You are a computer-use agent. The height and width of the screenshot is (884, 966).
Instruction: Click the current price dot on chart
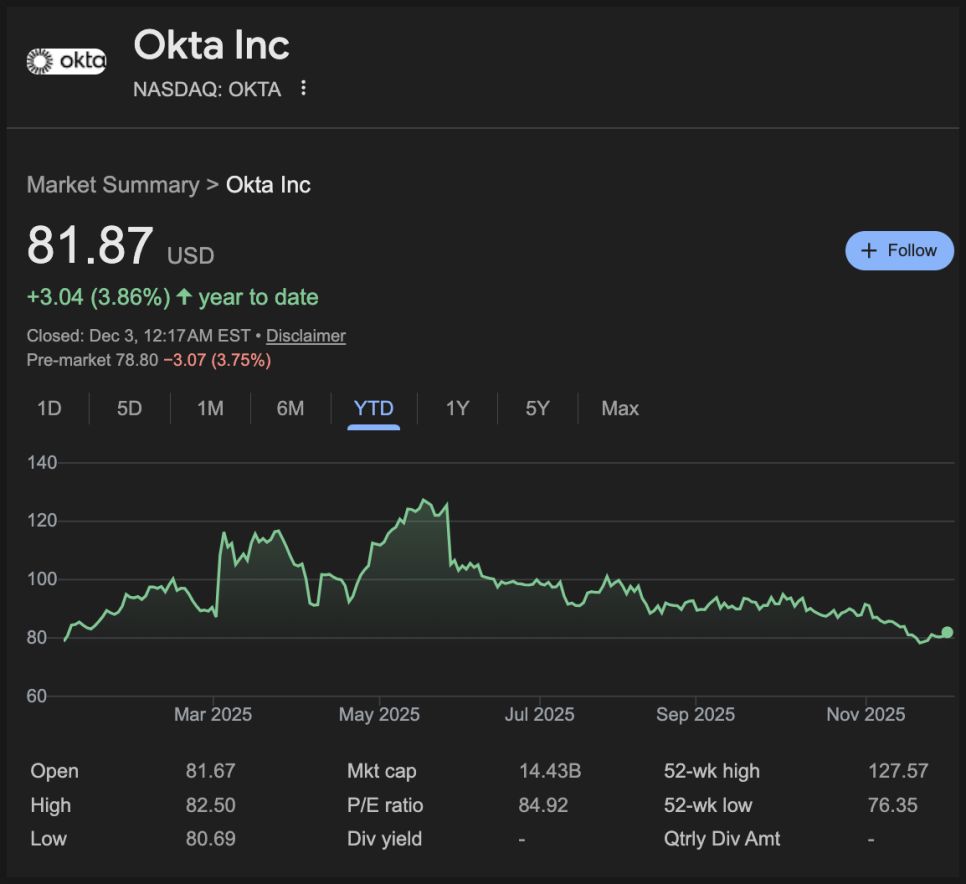(947, 632)
